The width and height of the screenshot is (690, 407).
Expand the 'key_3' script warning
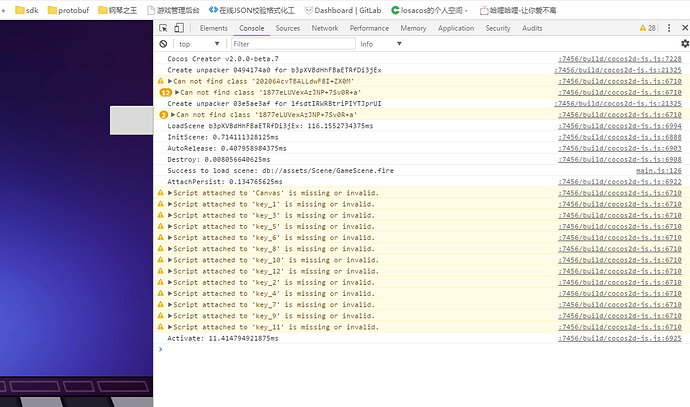169,215
